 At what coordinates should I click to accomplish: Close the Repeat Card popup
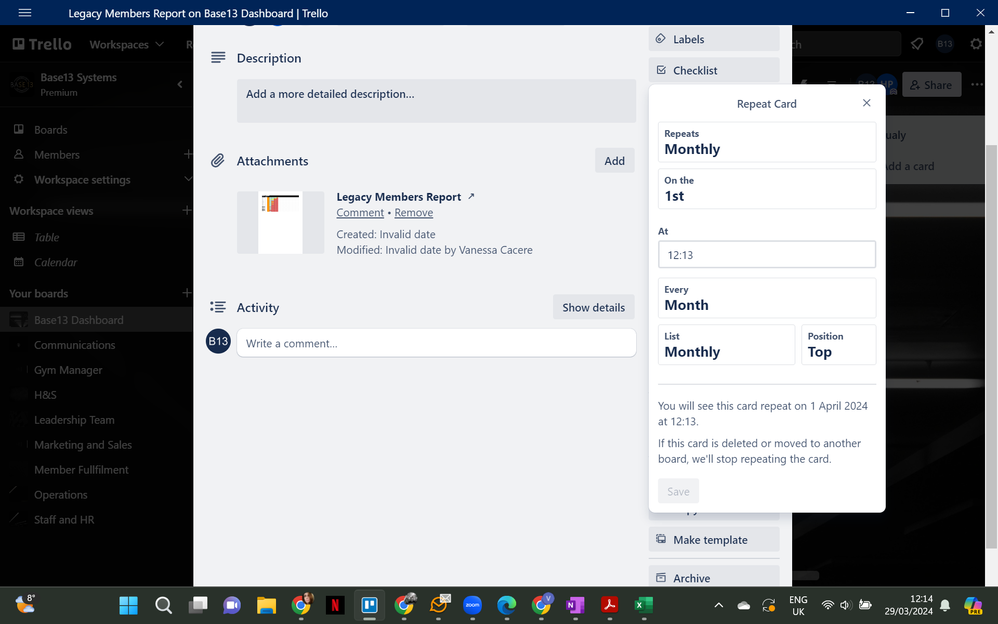(866, 103)
